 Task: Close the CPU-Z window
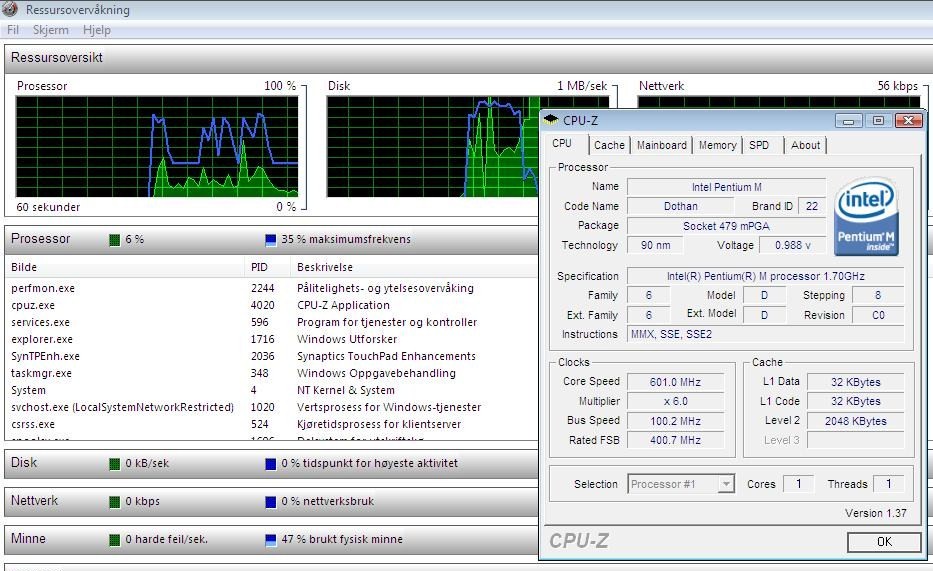(908, 121)
